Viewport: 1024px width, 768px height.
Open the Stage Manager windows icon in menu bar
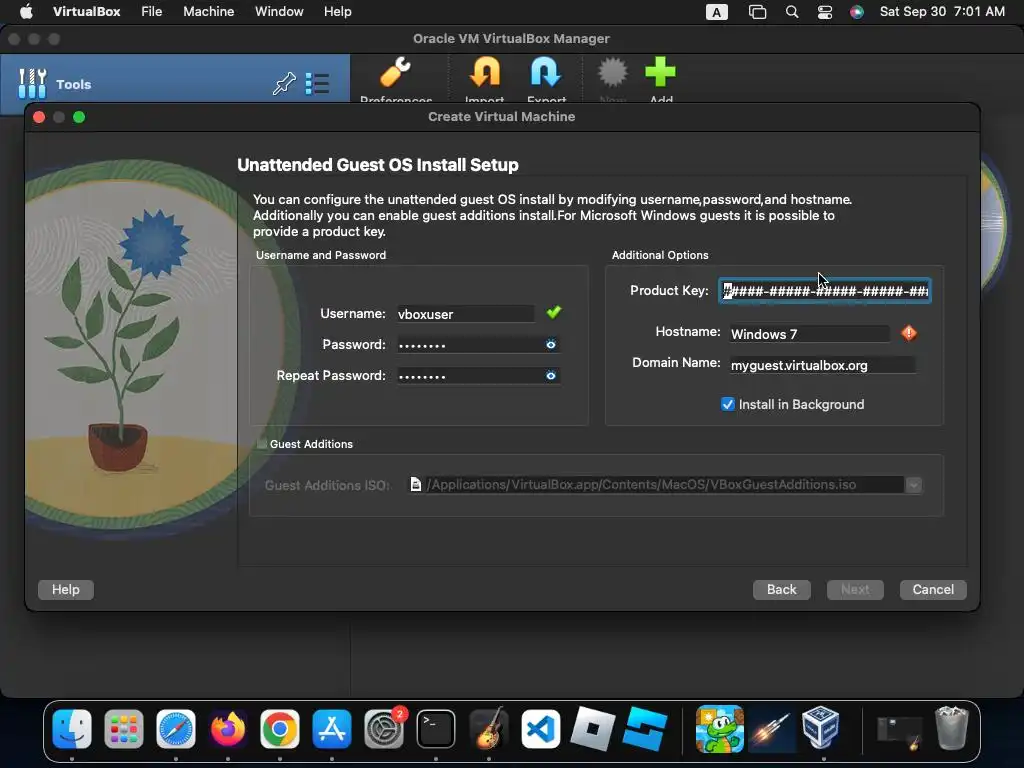click(x=757, y=12)
